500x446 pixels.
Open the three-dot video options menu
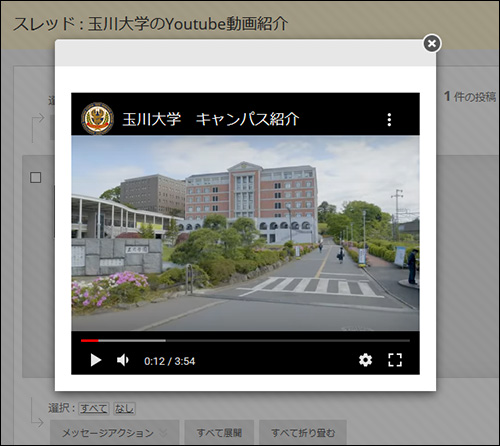389,119
